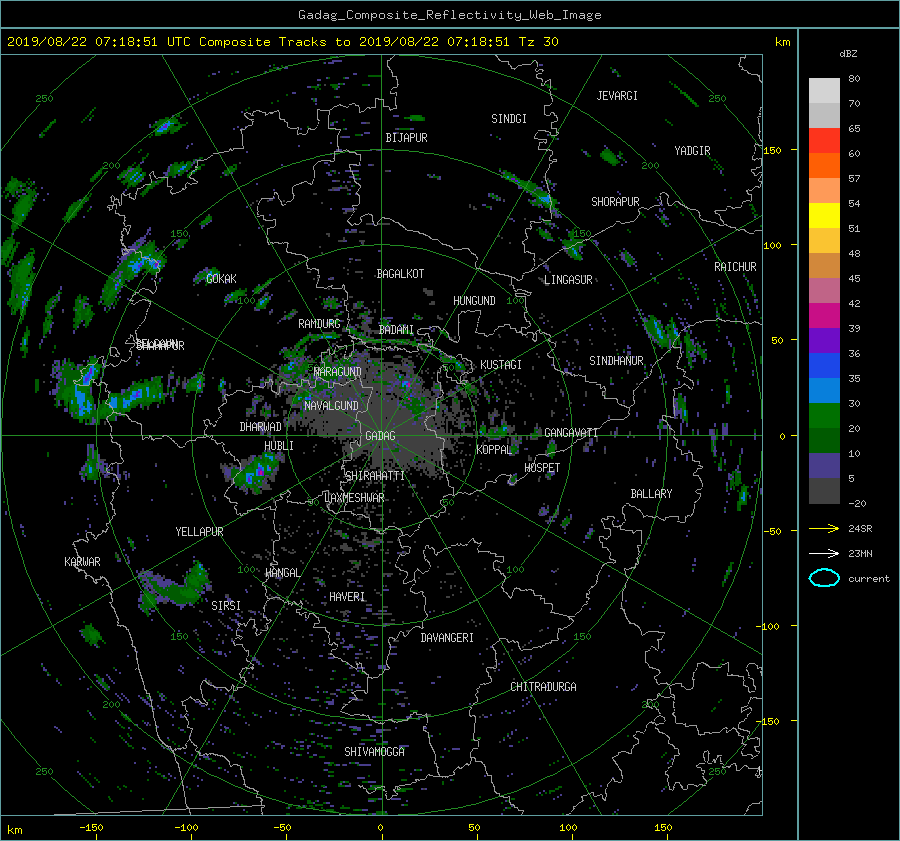Click the BIJAPUR city label

(406, 138)
